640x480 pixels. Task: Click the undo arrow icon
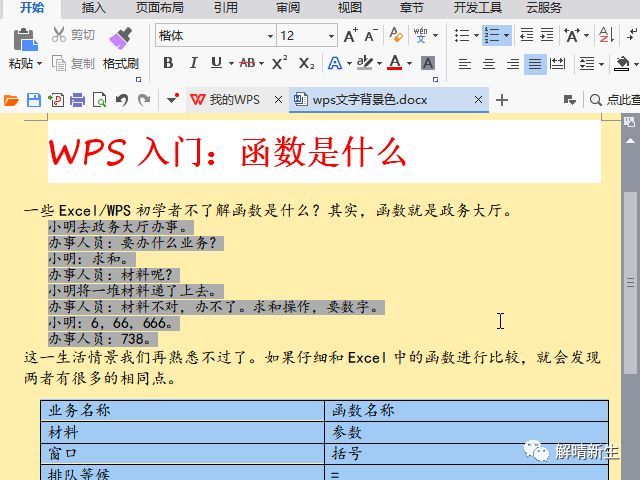pos(122,100)
